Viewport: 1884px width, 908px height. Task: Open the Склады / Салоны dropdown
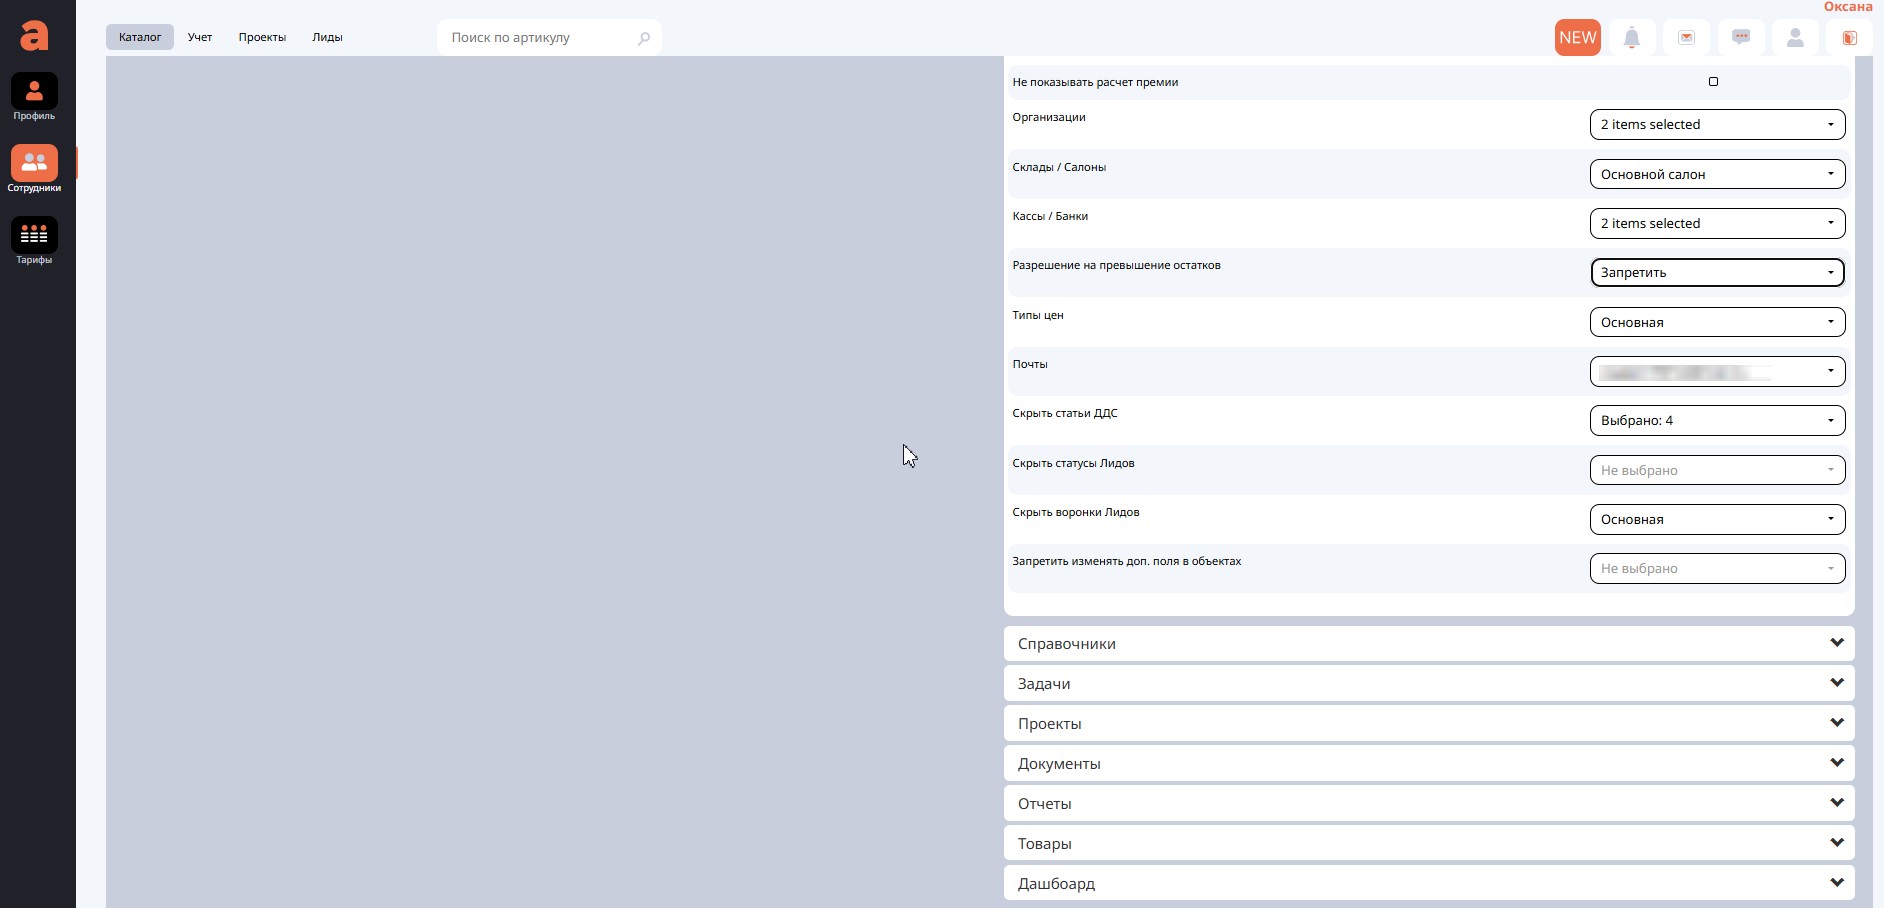tap(1716, 174)
